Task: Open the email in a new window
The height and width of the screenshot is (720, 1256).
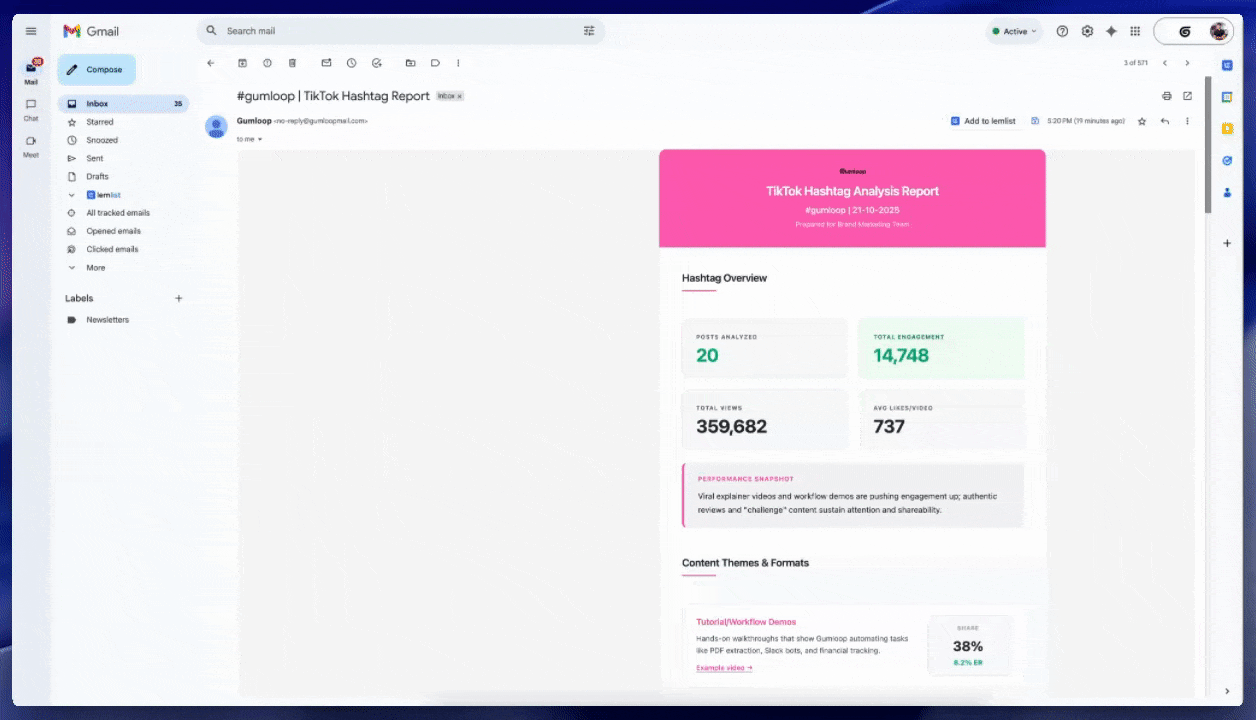Action: click(x=1187, y=96)
